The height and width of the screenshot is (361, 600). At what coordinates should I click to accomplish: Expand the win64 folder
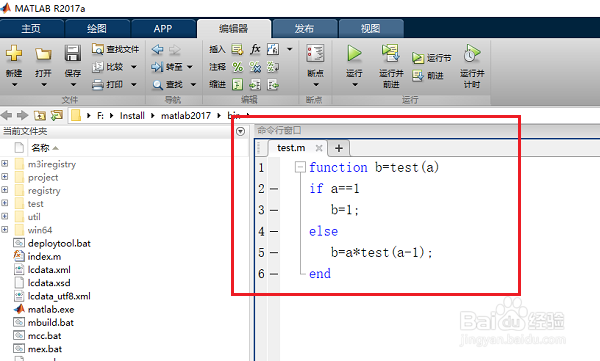[x=5, y=229]
